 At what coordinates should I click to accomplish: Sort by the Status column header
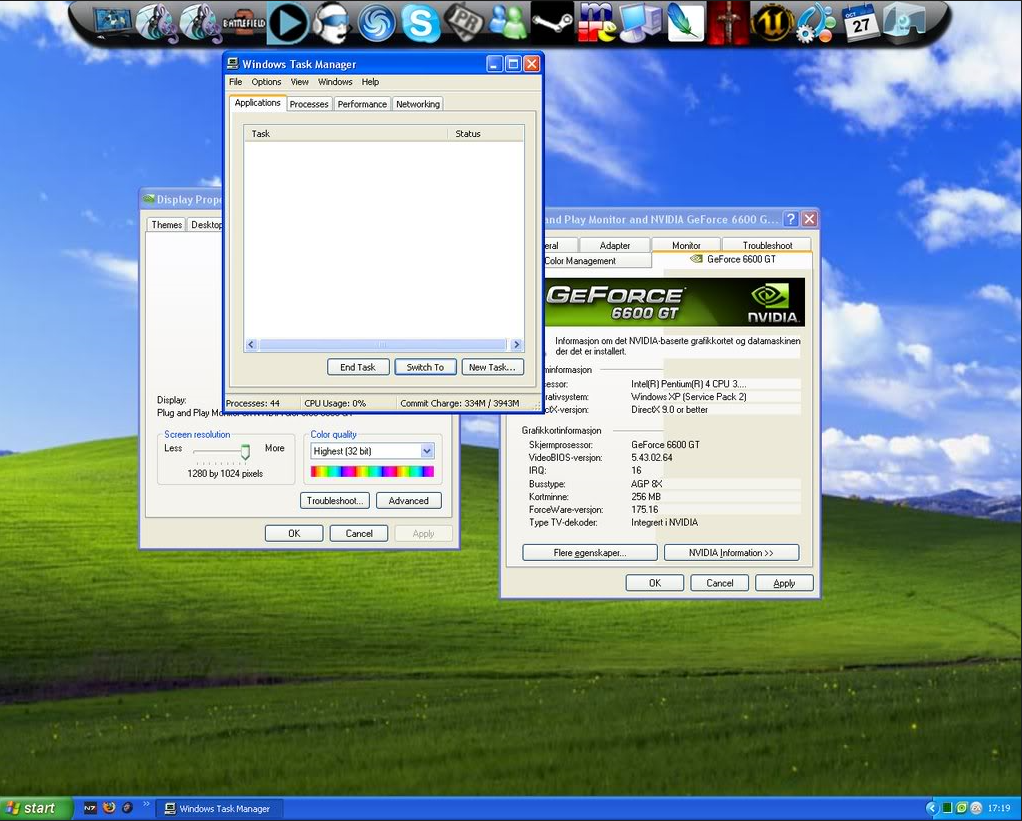(486, 134)
